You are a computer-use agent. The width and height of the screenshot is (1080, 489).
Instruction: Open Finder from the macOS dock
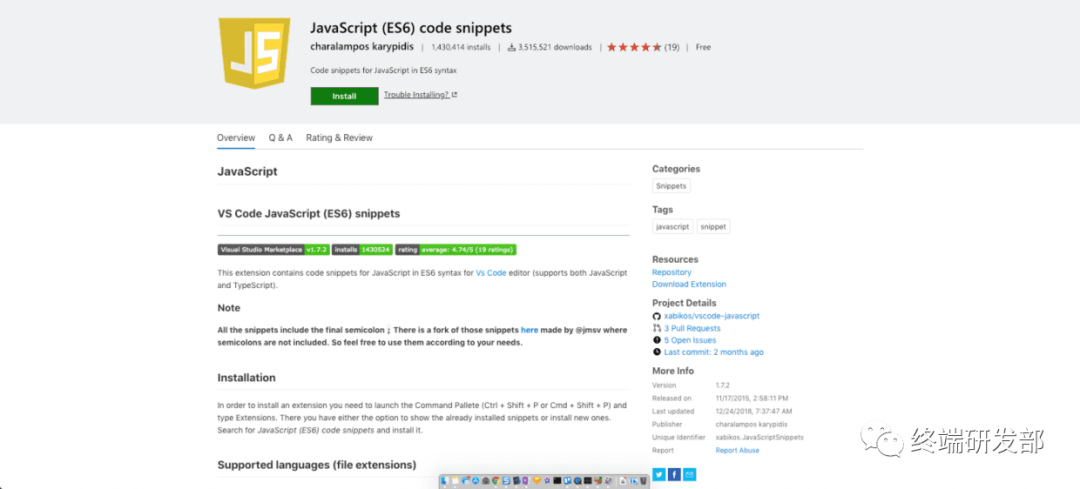(x=445, y=482)
